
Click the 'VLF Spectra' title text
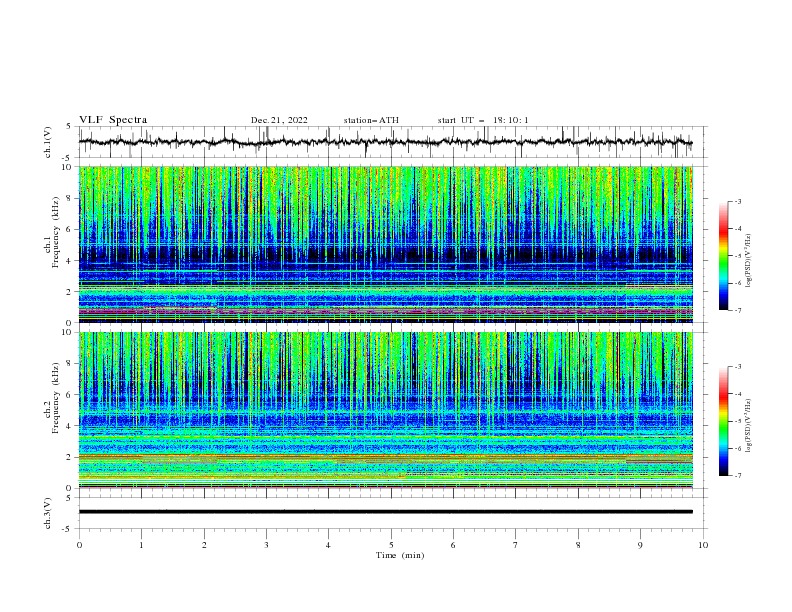click(113, 120)
